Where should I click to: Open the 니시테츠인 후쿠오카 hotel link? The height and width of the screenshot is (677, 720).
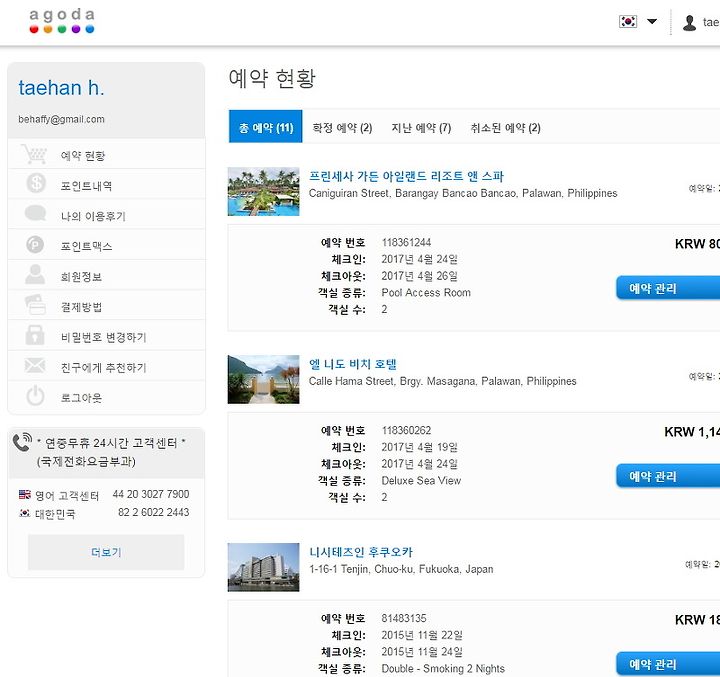pos(361,552)
